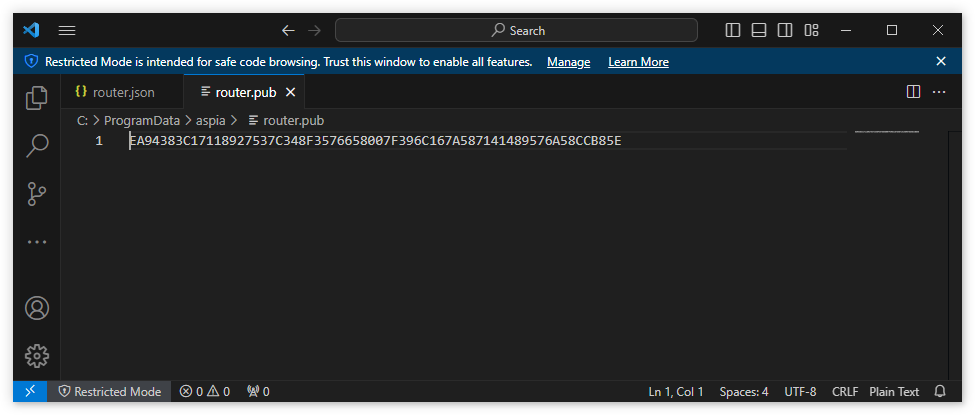Click the split editor layout icon

coord(913,91)
